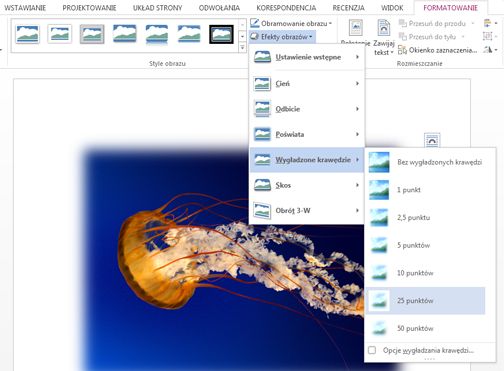Open Przesuń do tyłu dropdown arrow

[463, 37]
